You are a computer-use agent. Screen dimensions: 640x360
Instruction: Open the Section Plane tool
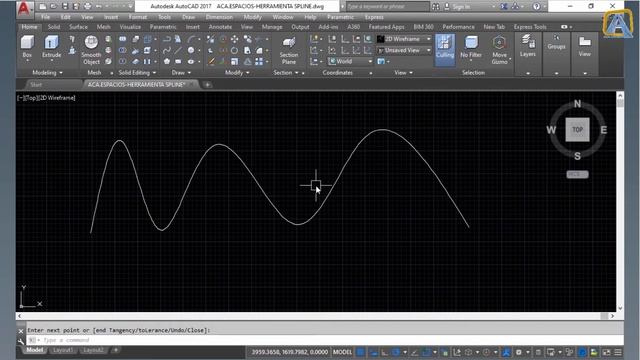coord(289,50)
